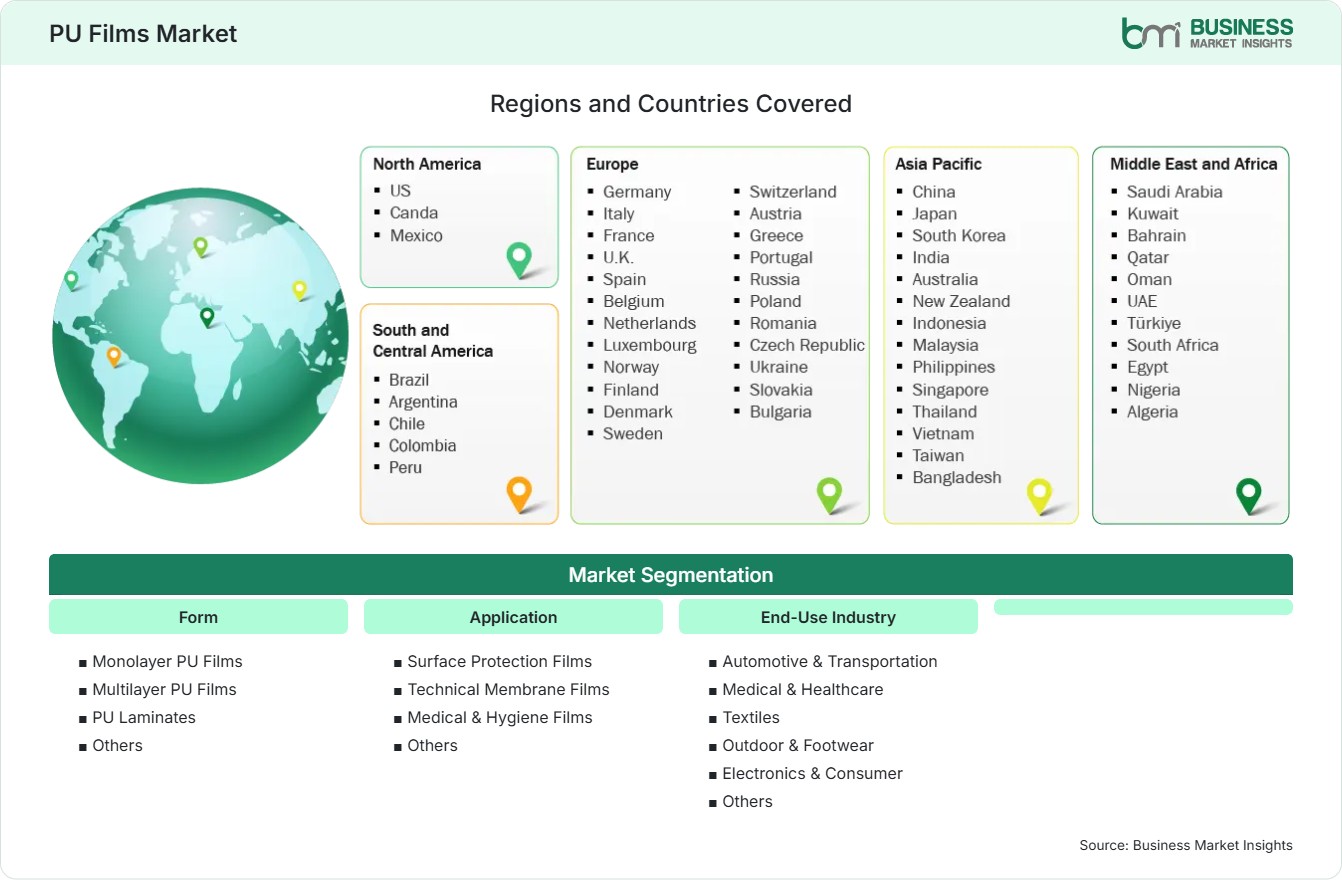Click 'Mexico' in North America list
This screenshot has width=1342, height=880.
[416, 236]
